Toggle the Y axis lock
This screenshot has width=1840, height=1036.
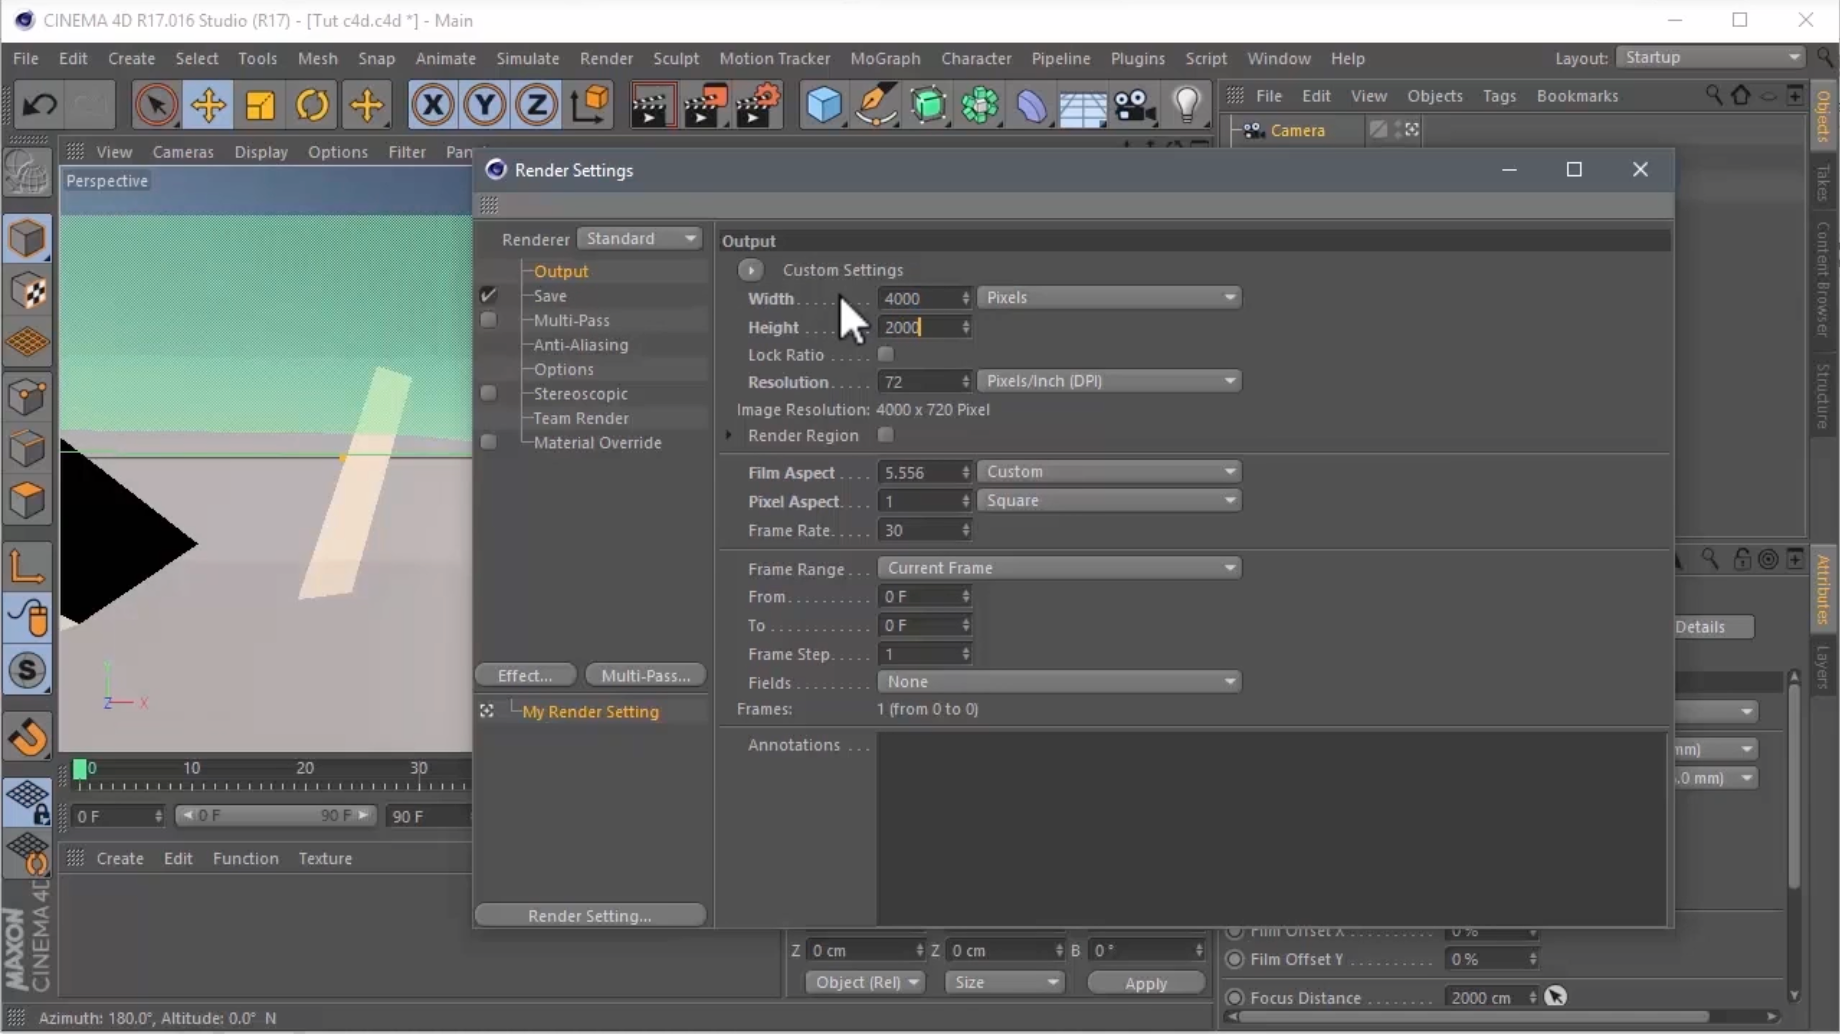coord(484,105)
